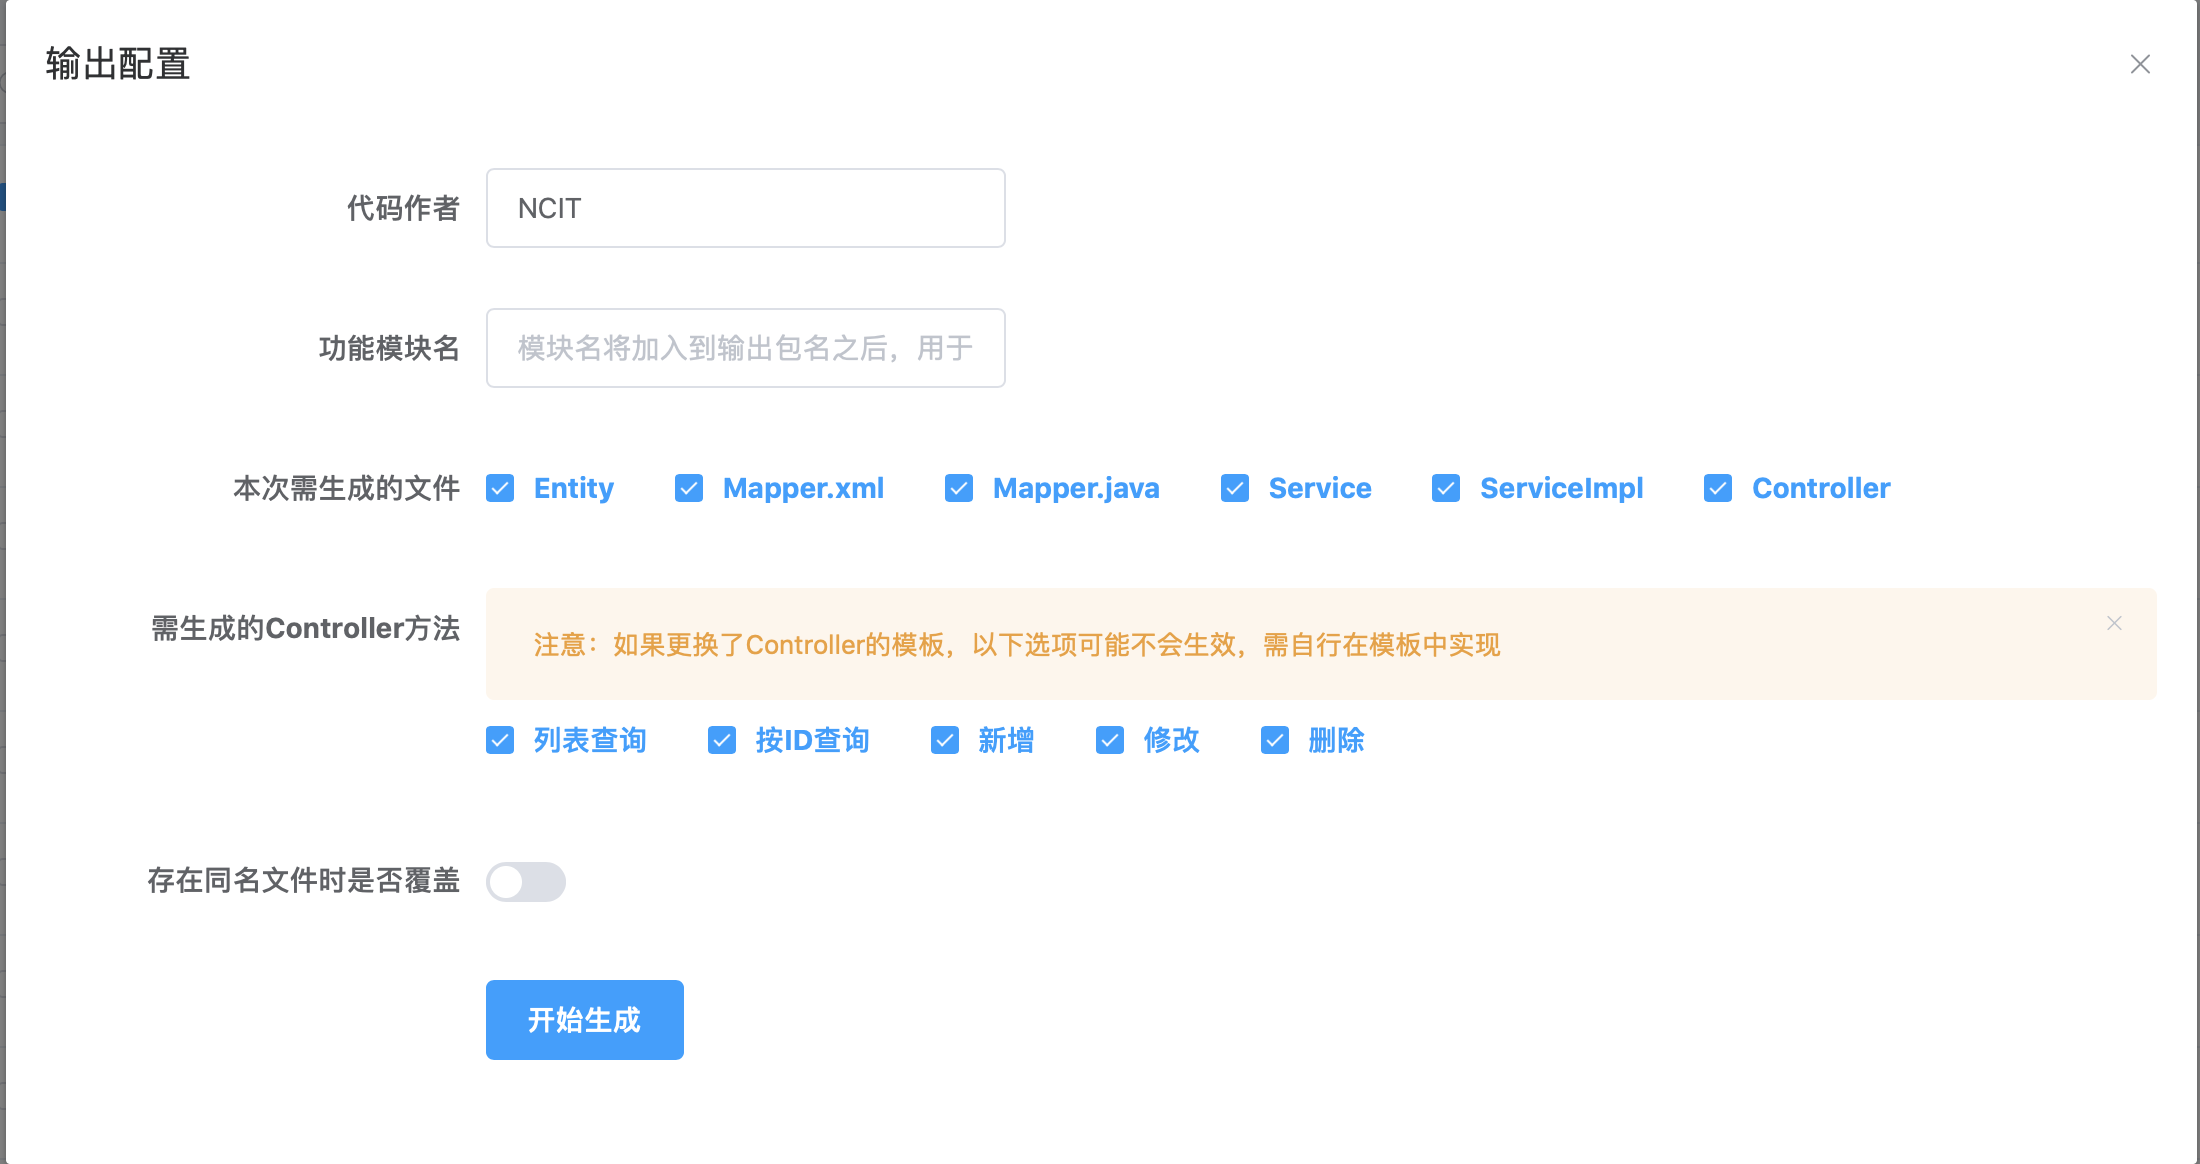Uncheck the Mapper.xml checkbox

(689, 488)
